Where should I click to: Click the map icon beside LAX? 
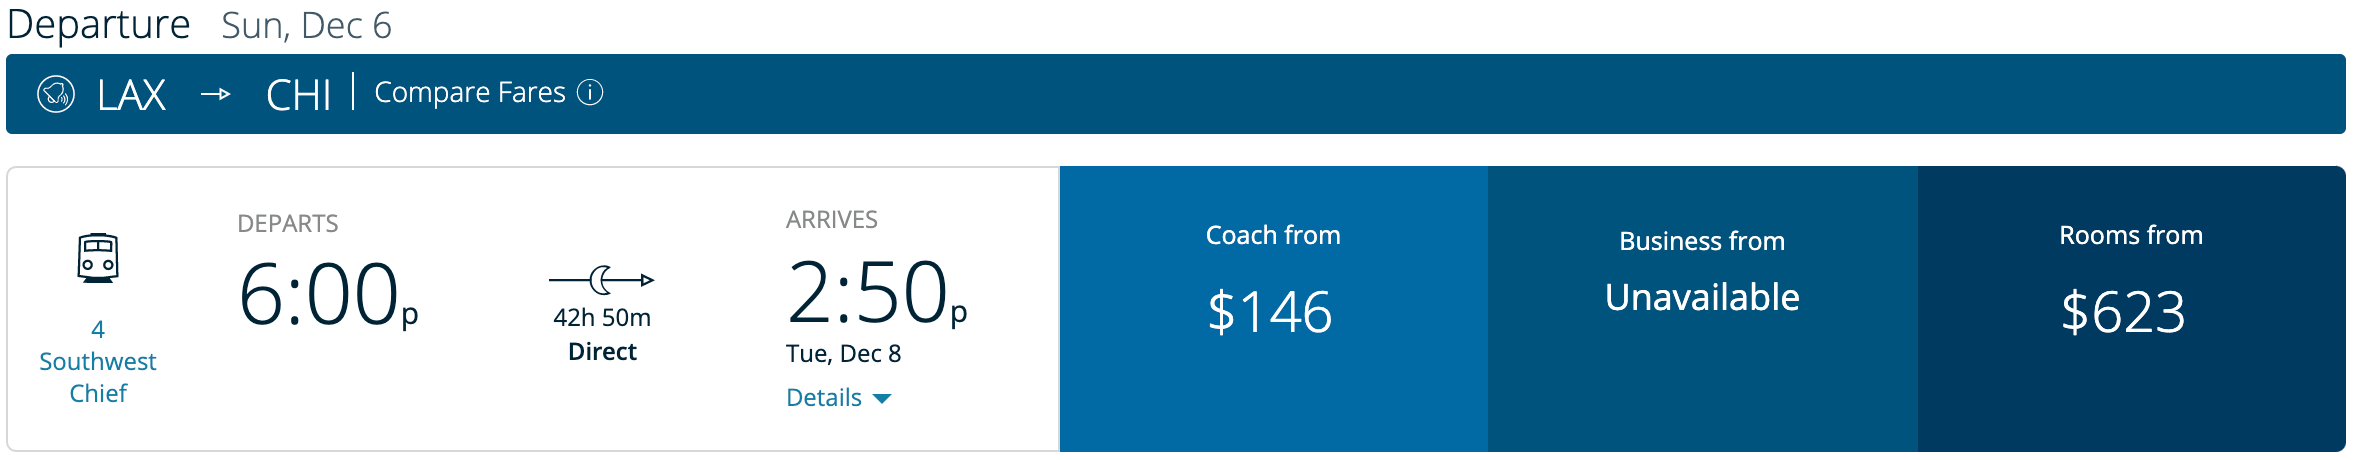[56, 95]
